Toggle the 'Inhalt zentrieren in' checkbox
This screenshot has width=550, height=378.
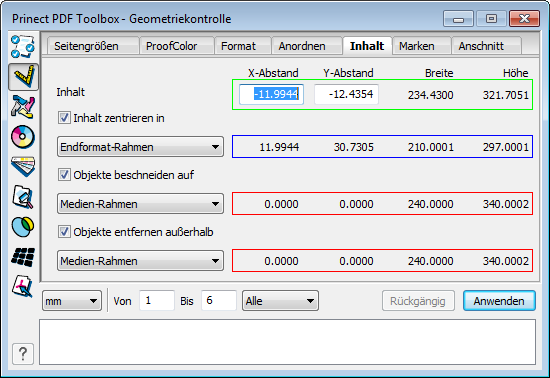click(x=64, y=117)
